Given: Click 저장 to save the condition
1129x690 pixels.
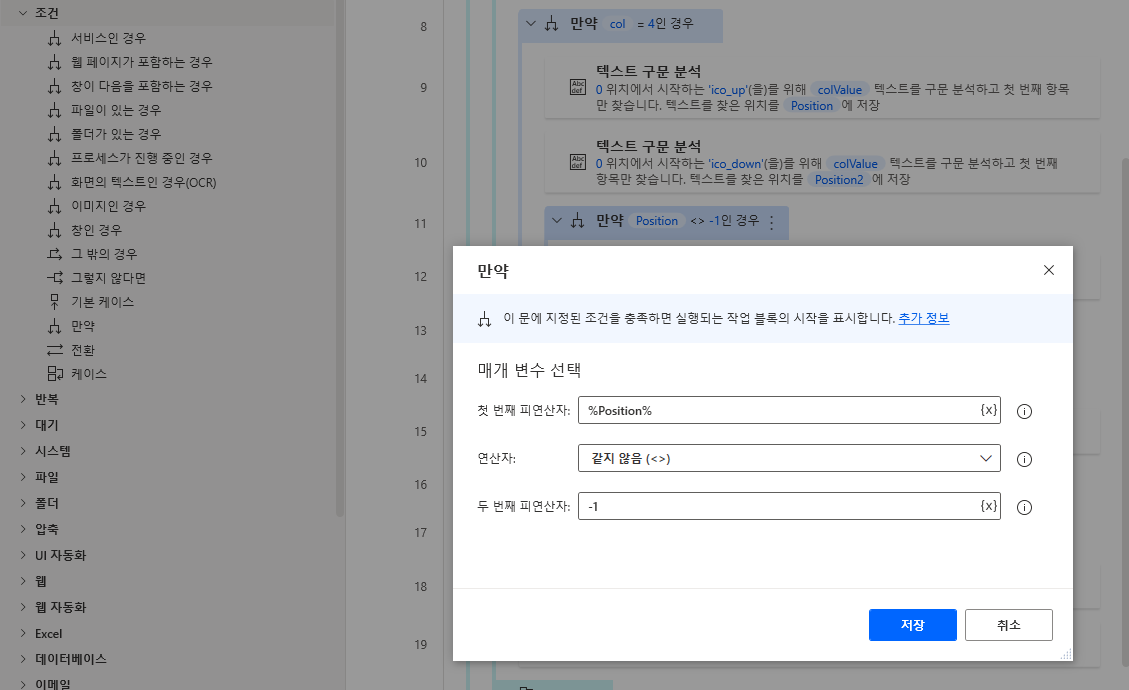Looking at the screenshot, I should 912,624.
